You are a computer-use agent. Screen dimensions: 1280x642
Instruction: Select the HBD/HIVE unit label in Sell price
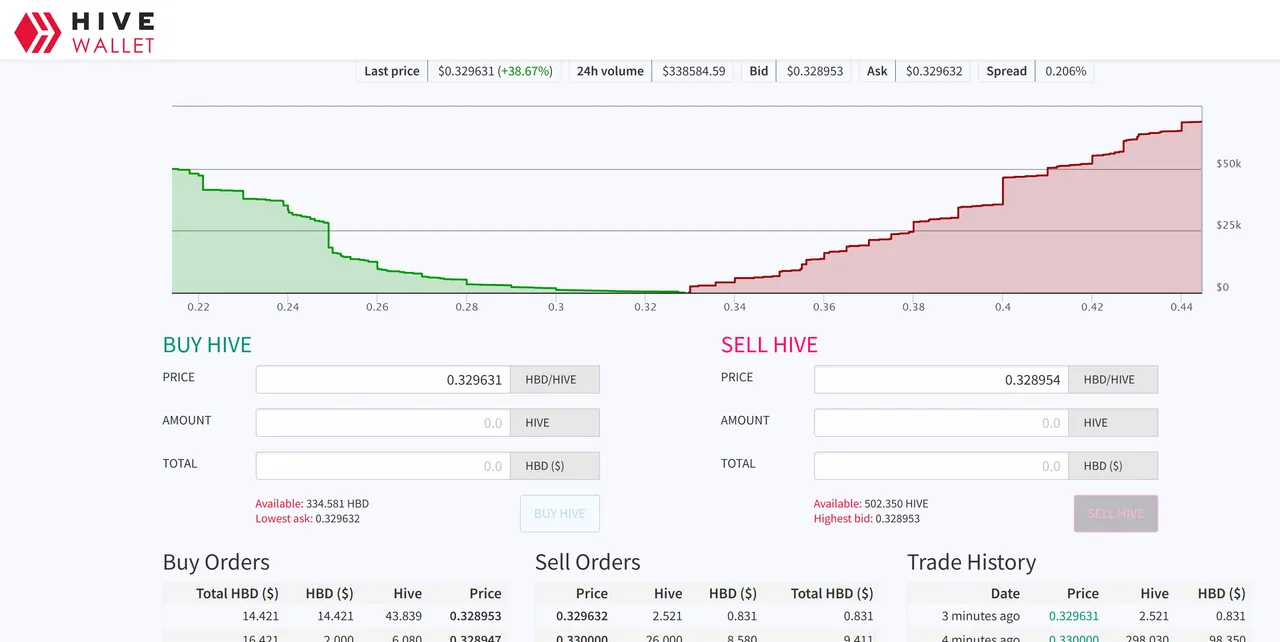[x=1113, y=380]
